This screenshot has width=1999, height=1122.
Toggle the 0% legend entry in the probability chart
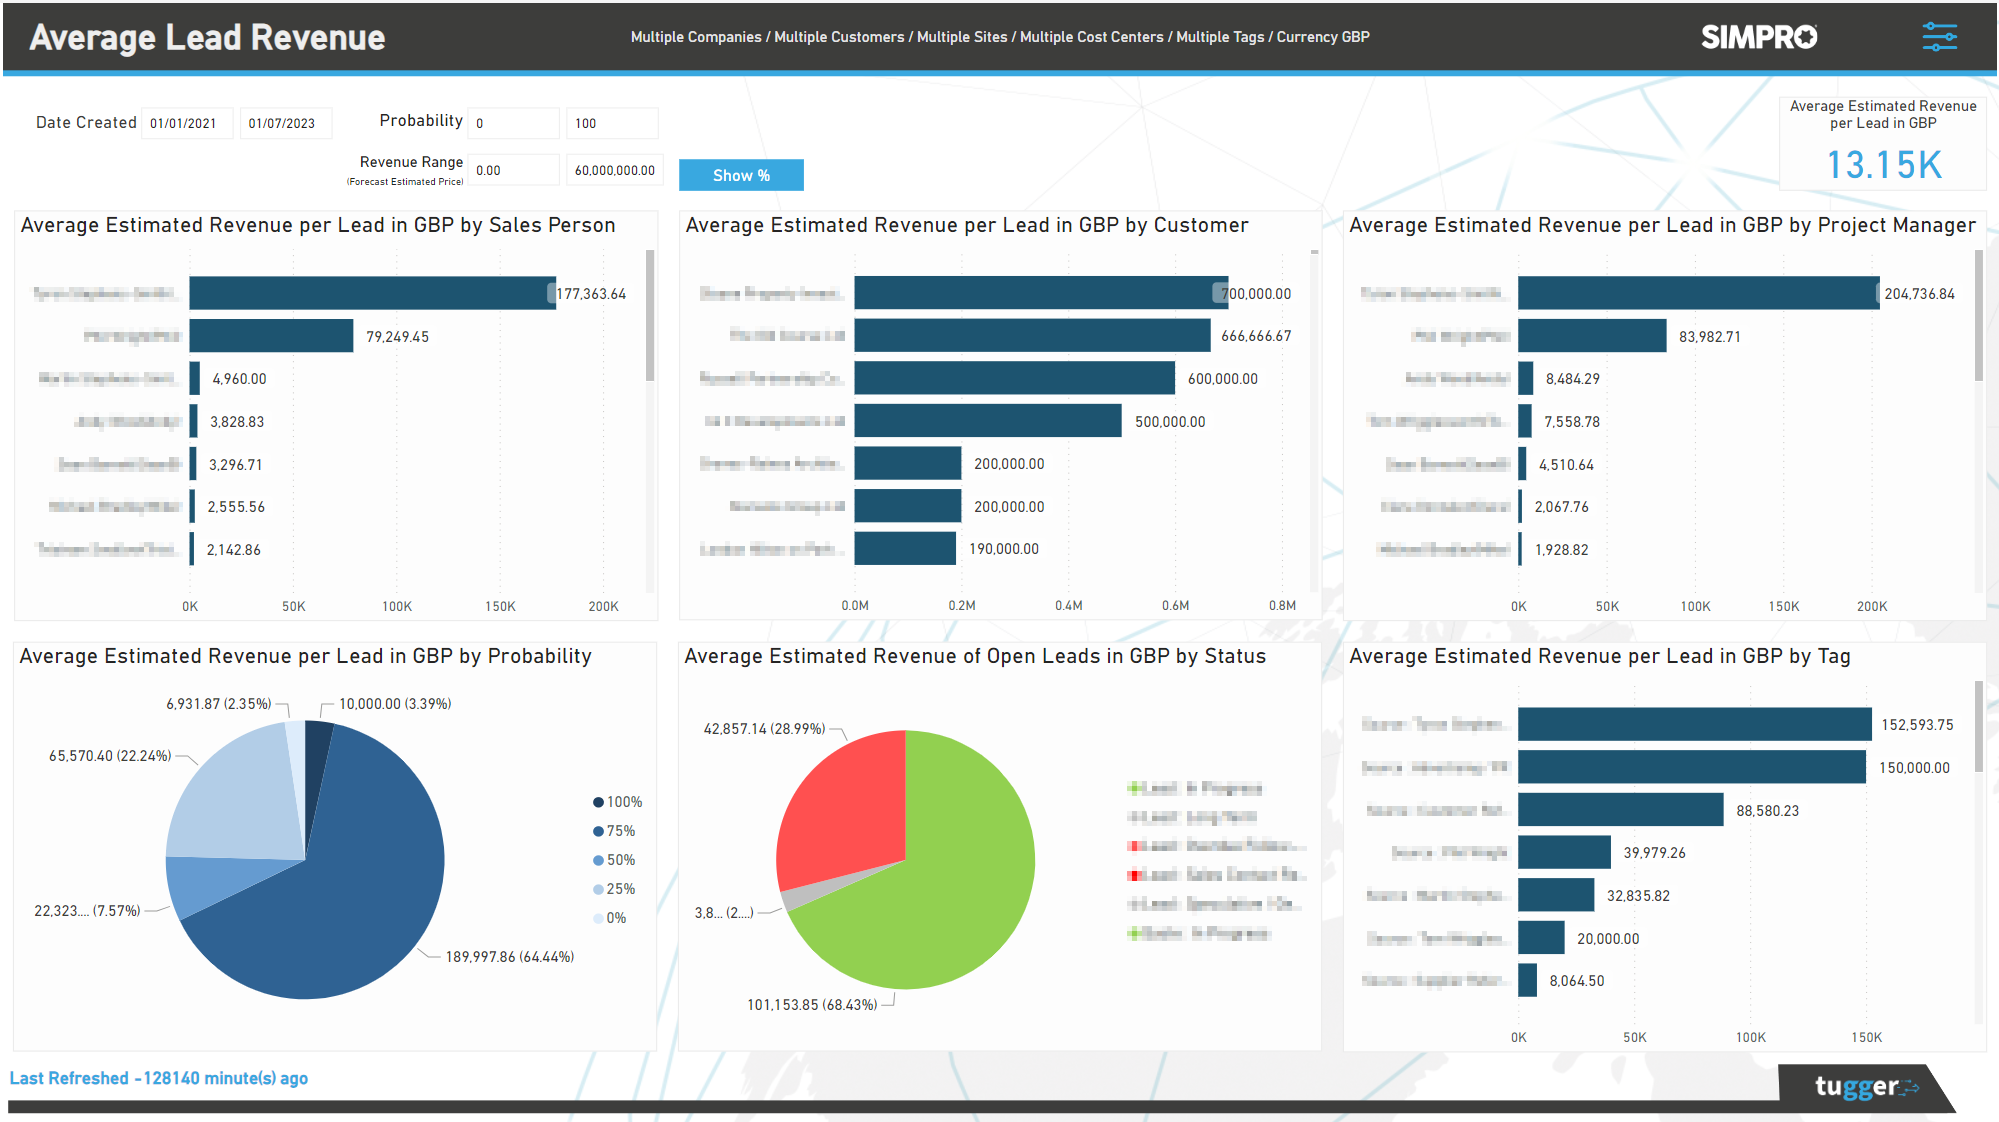pyautogui.click(x=612, y=917)
